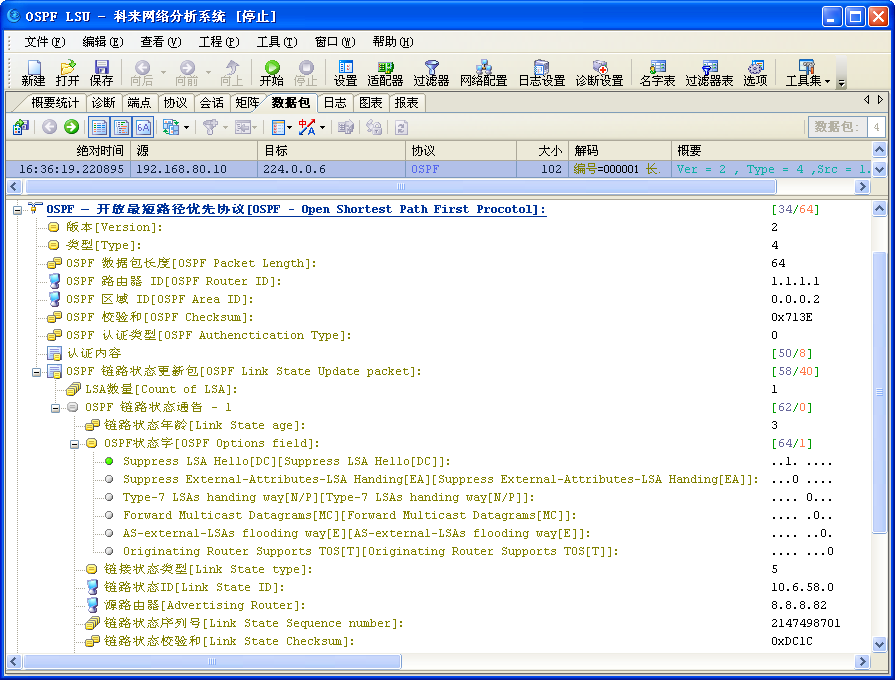Open the 工具(T) menu

coord(276,41)
